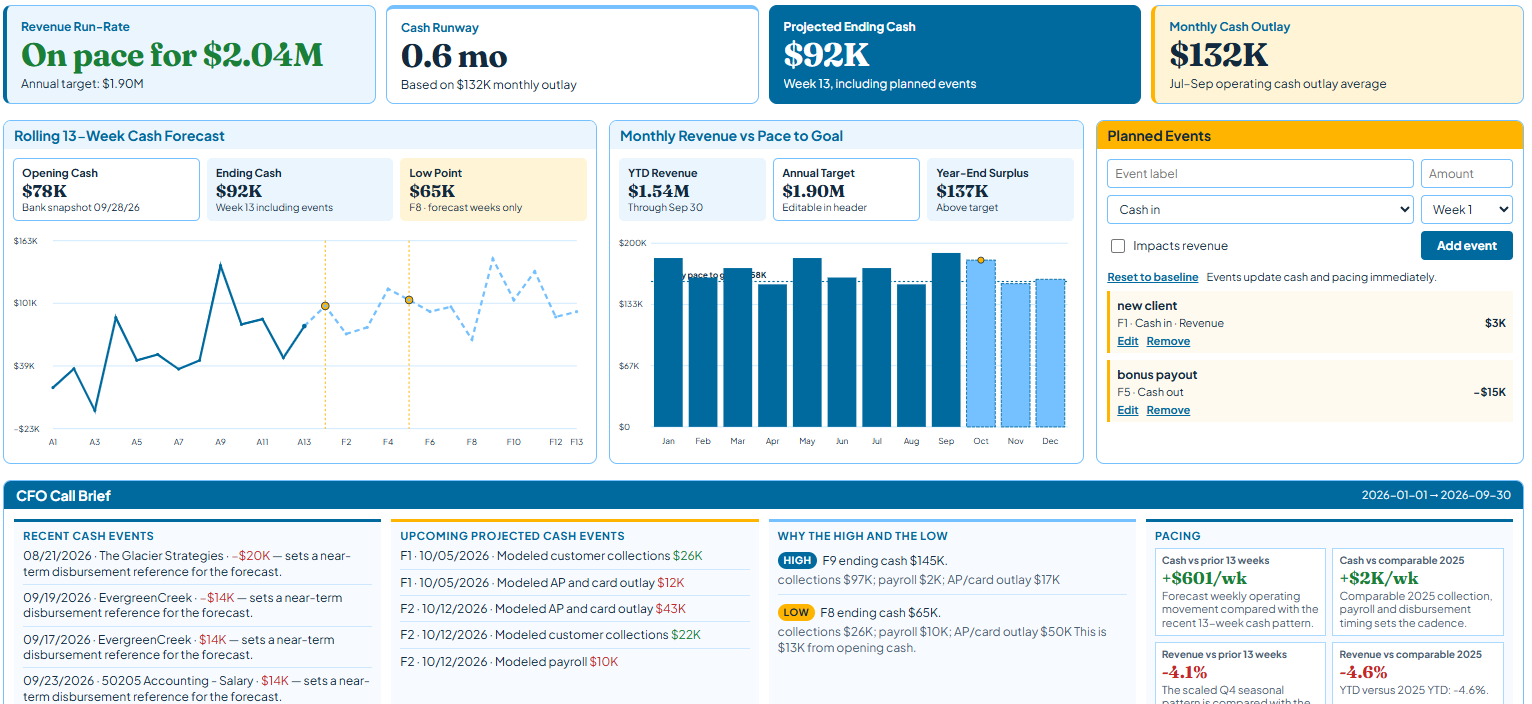
Task: Click the 'Revenue vs prior 13 weeks' pacing card
Action: click(1240, 673)
